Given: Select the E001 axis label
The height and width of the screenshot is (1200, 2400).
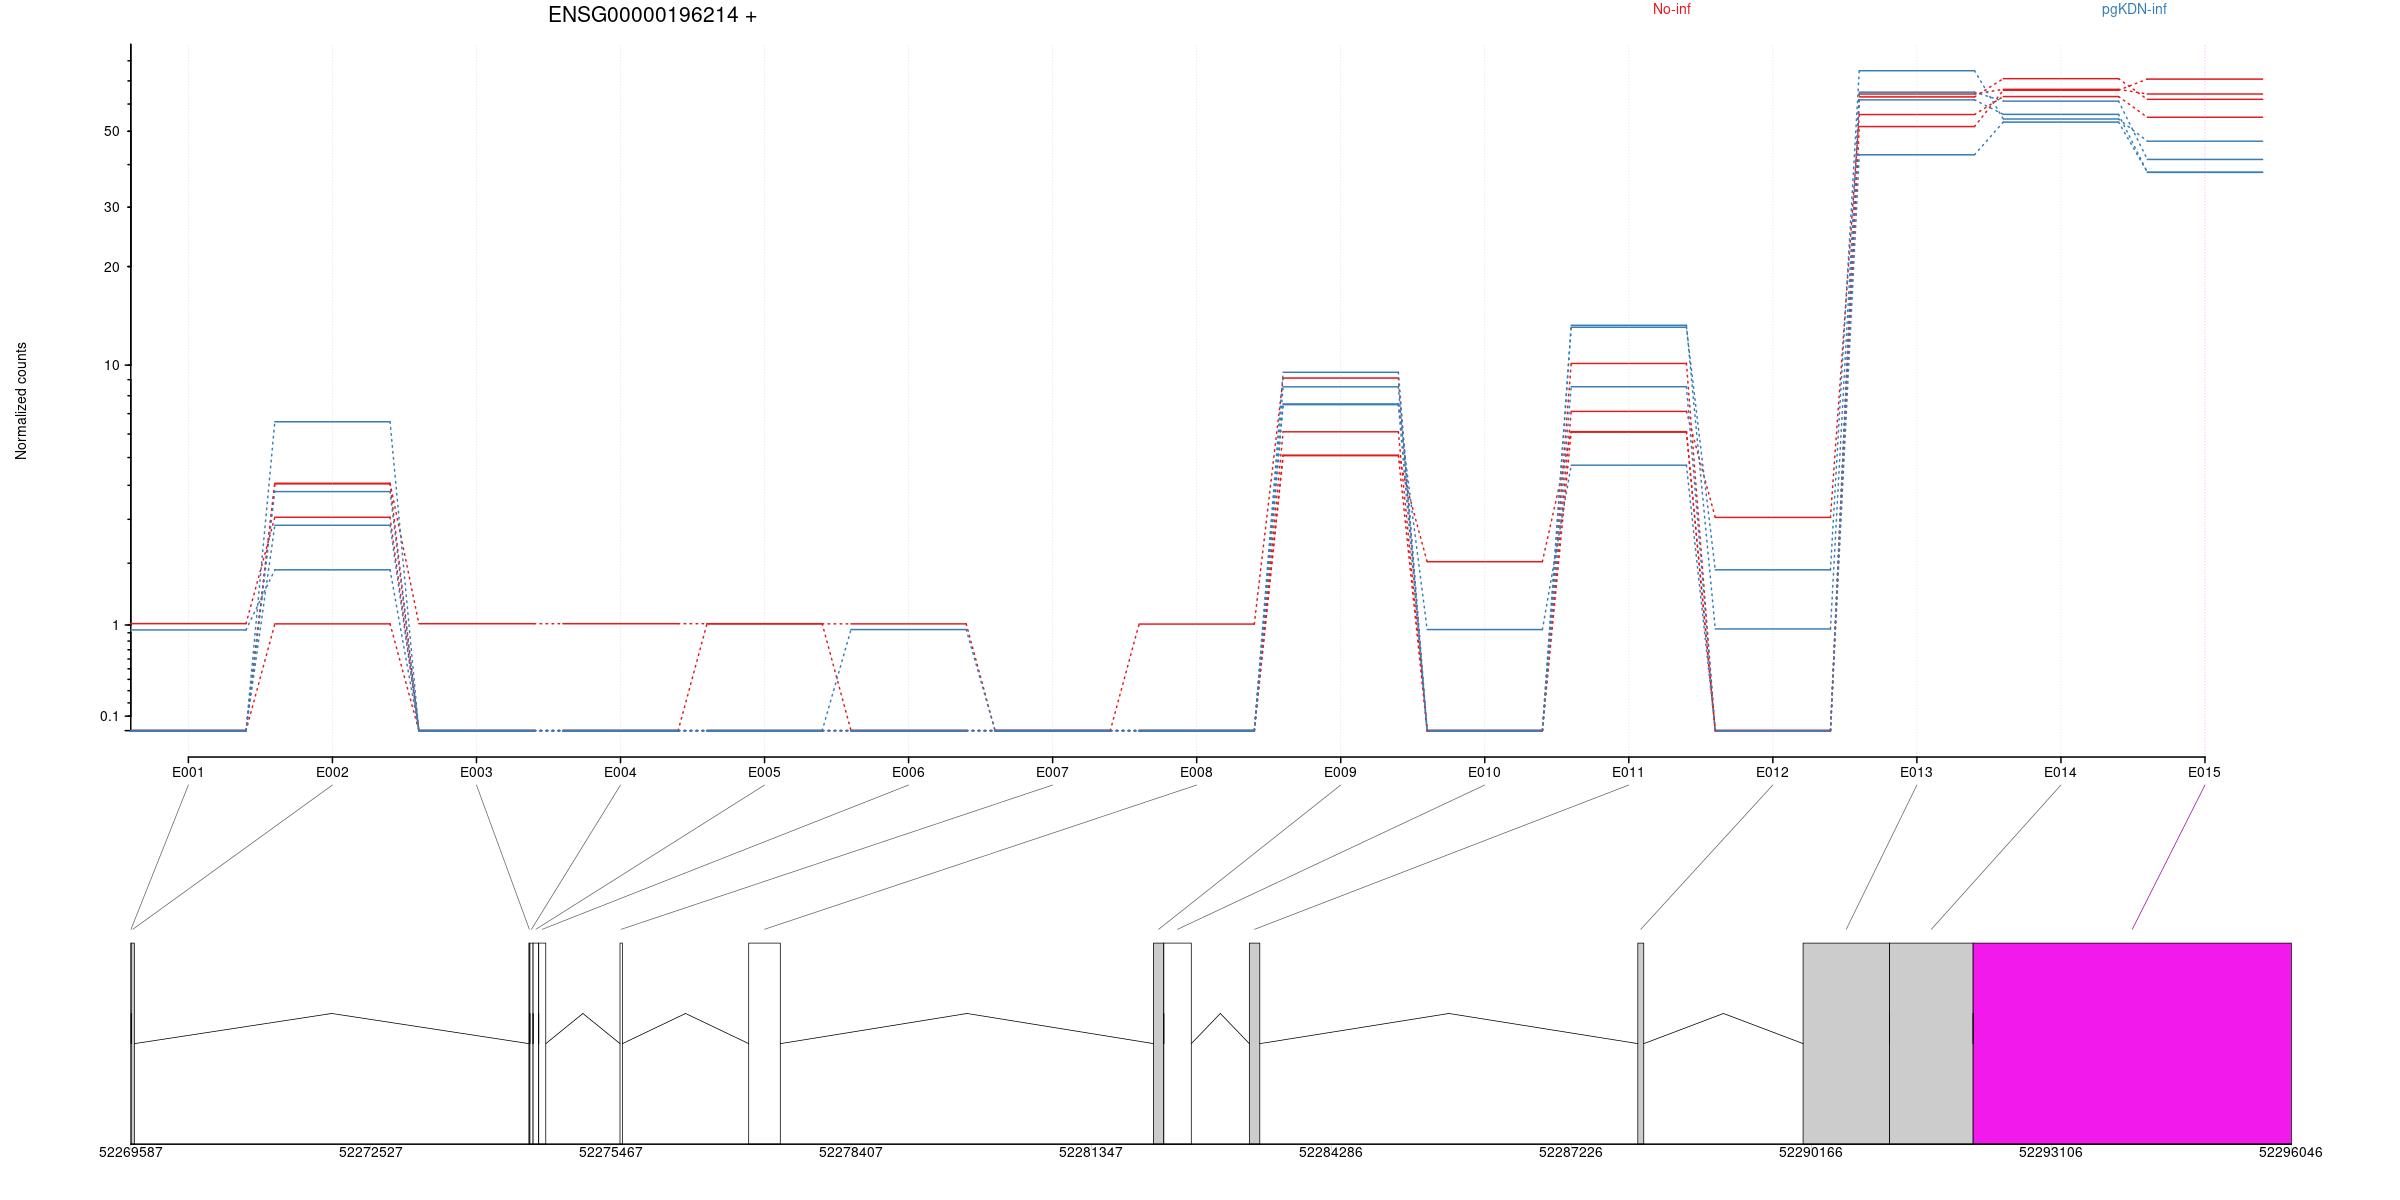Looking at the screenshot, I should click(188, 772).
